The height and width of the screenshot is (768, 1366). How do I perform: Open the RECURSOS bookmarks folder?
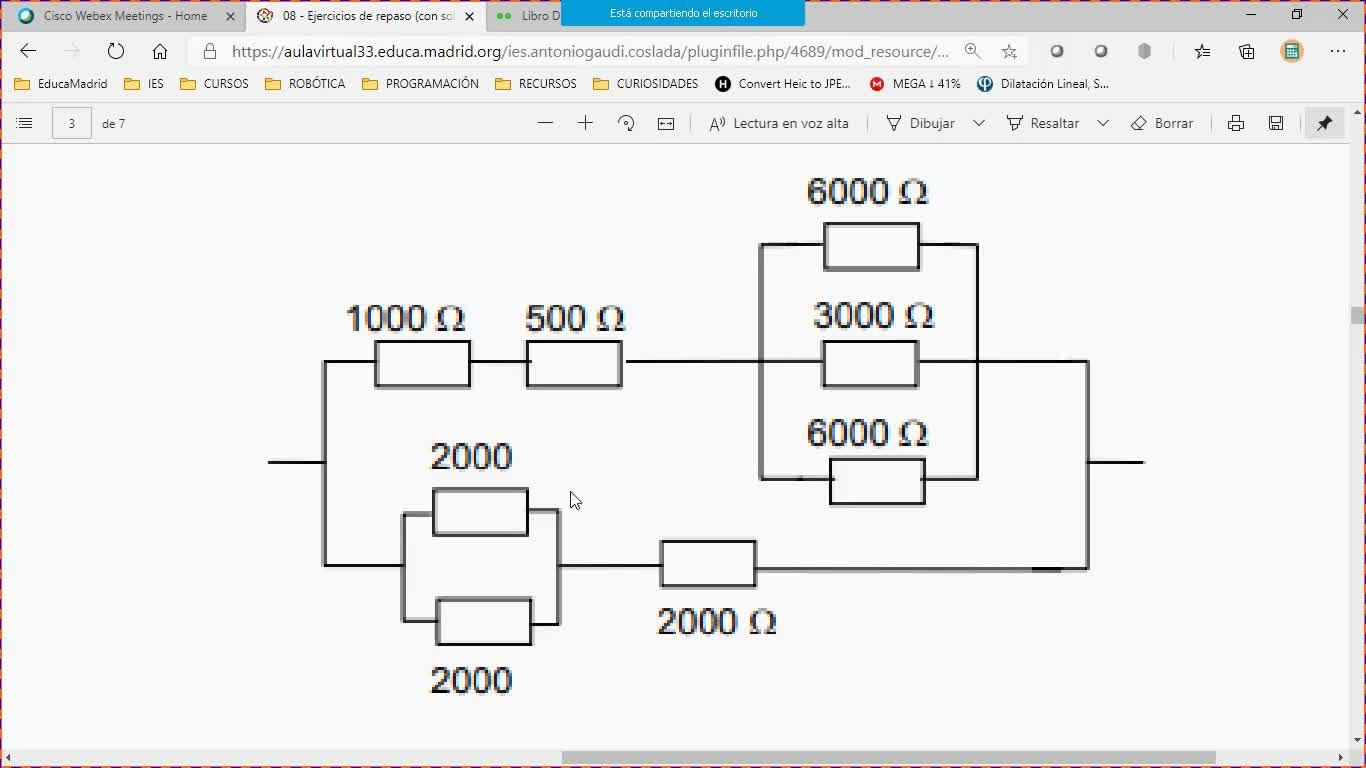[x=536, y=84]
